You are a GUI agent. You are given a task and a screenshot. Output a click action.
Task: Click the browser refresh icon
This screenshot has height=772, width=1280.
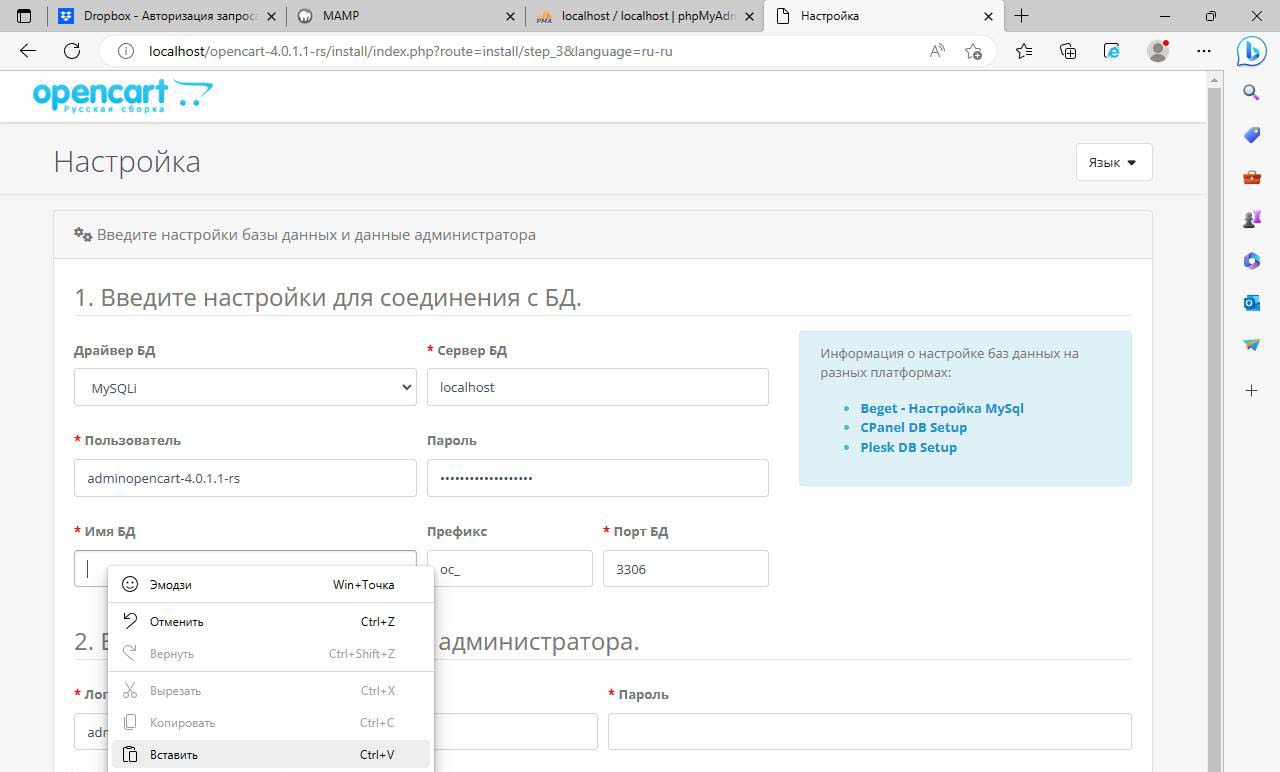(72, 51)
